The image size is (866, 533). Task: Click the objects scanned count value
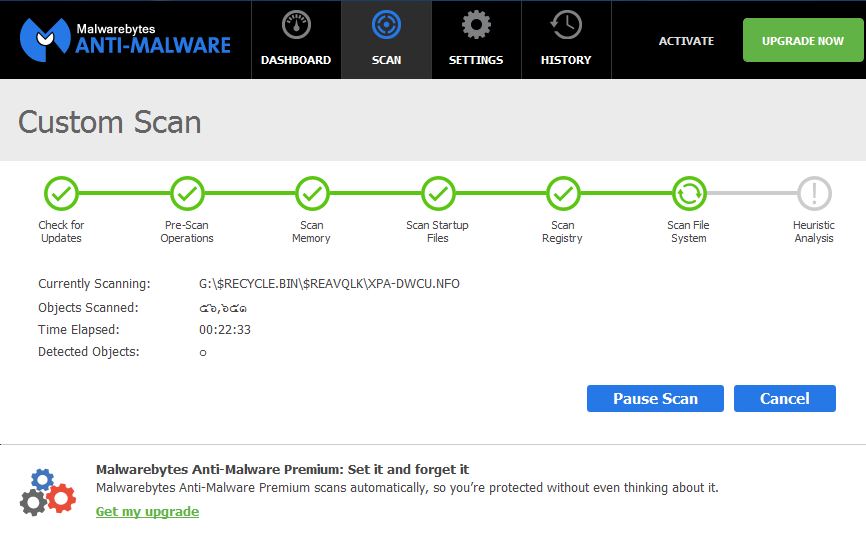click(223, 308)
